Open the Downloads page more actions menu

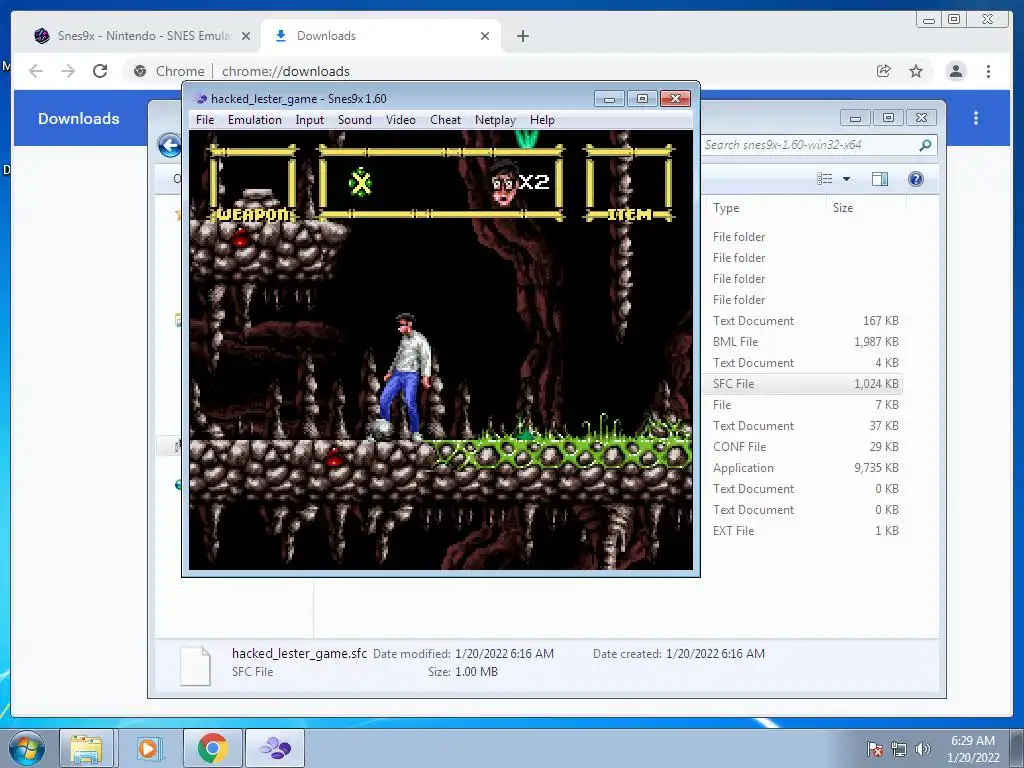pyautogui.click(x=976, y=118)
